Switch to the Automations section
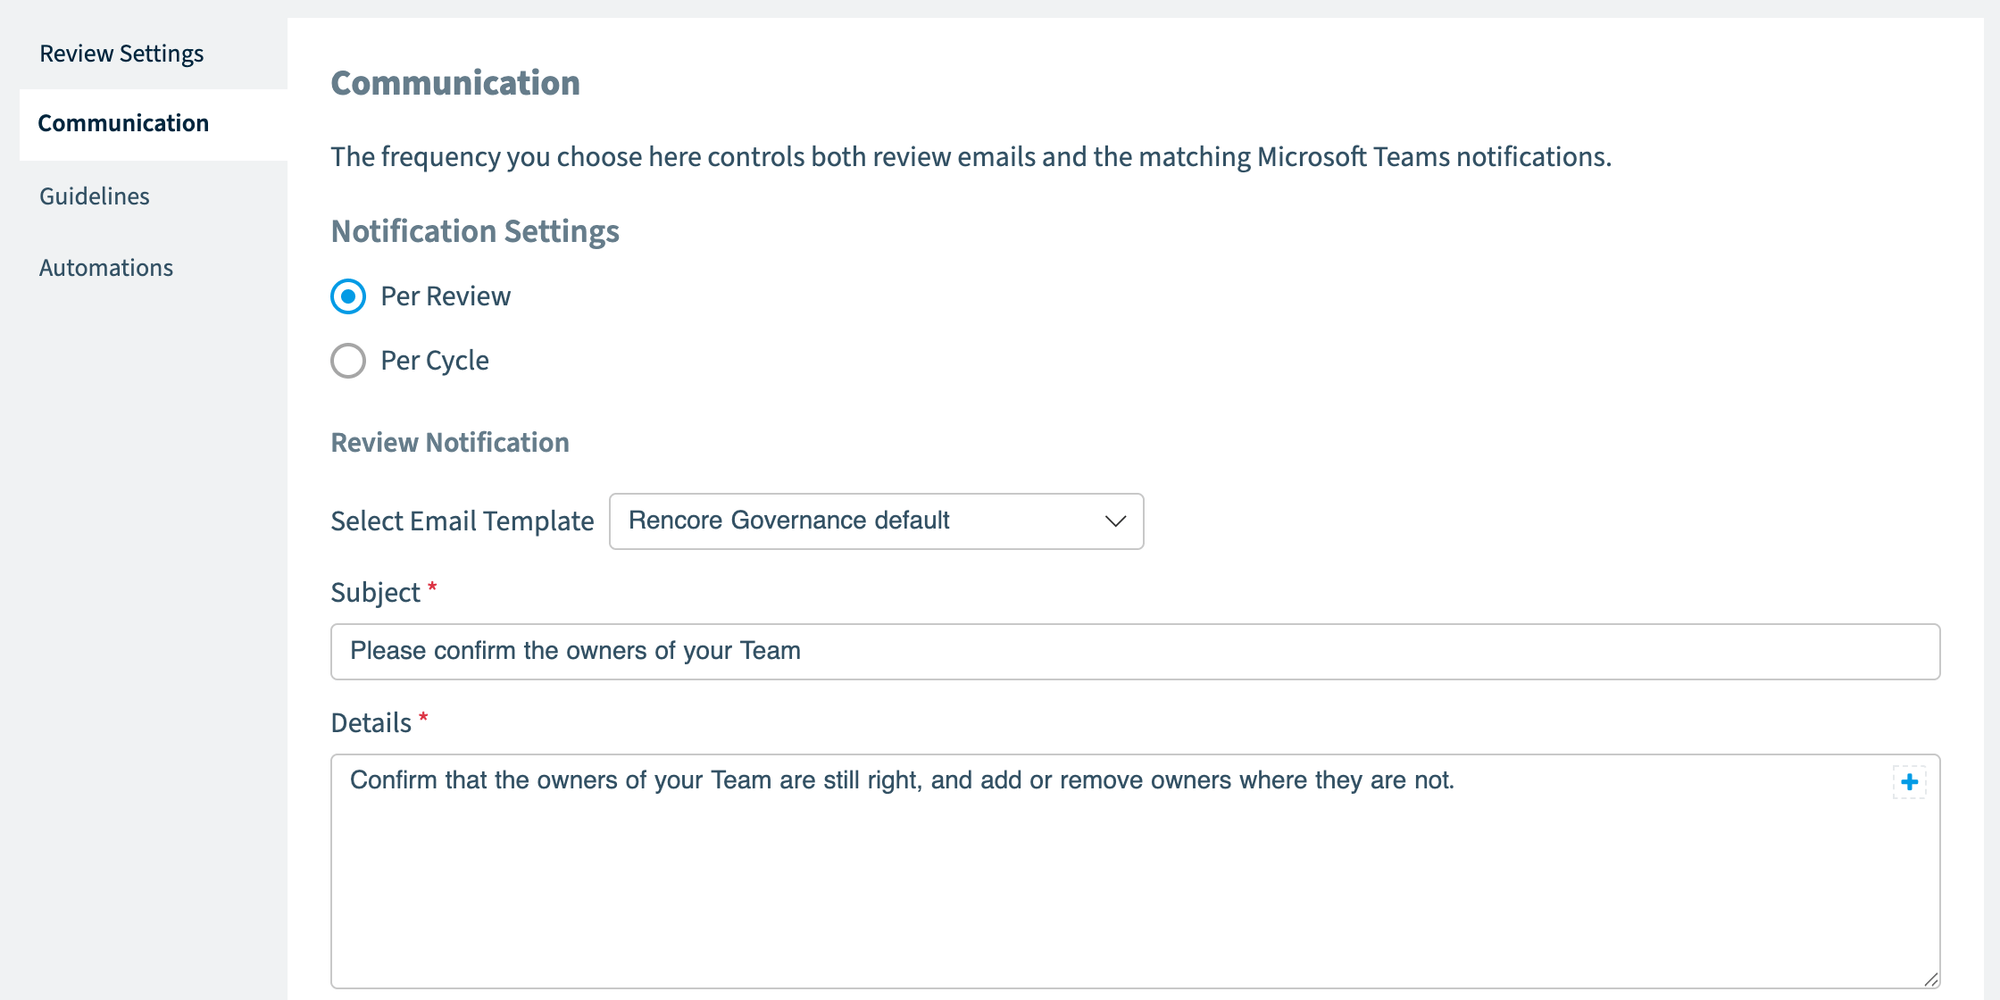This screenshot has height=1000, width=2000. pyautogui.click(x=106, y=268)
